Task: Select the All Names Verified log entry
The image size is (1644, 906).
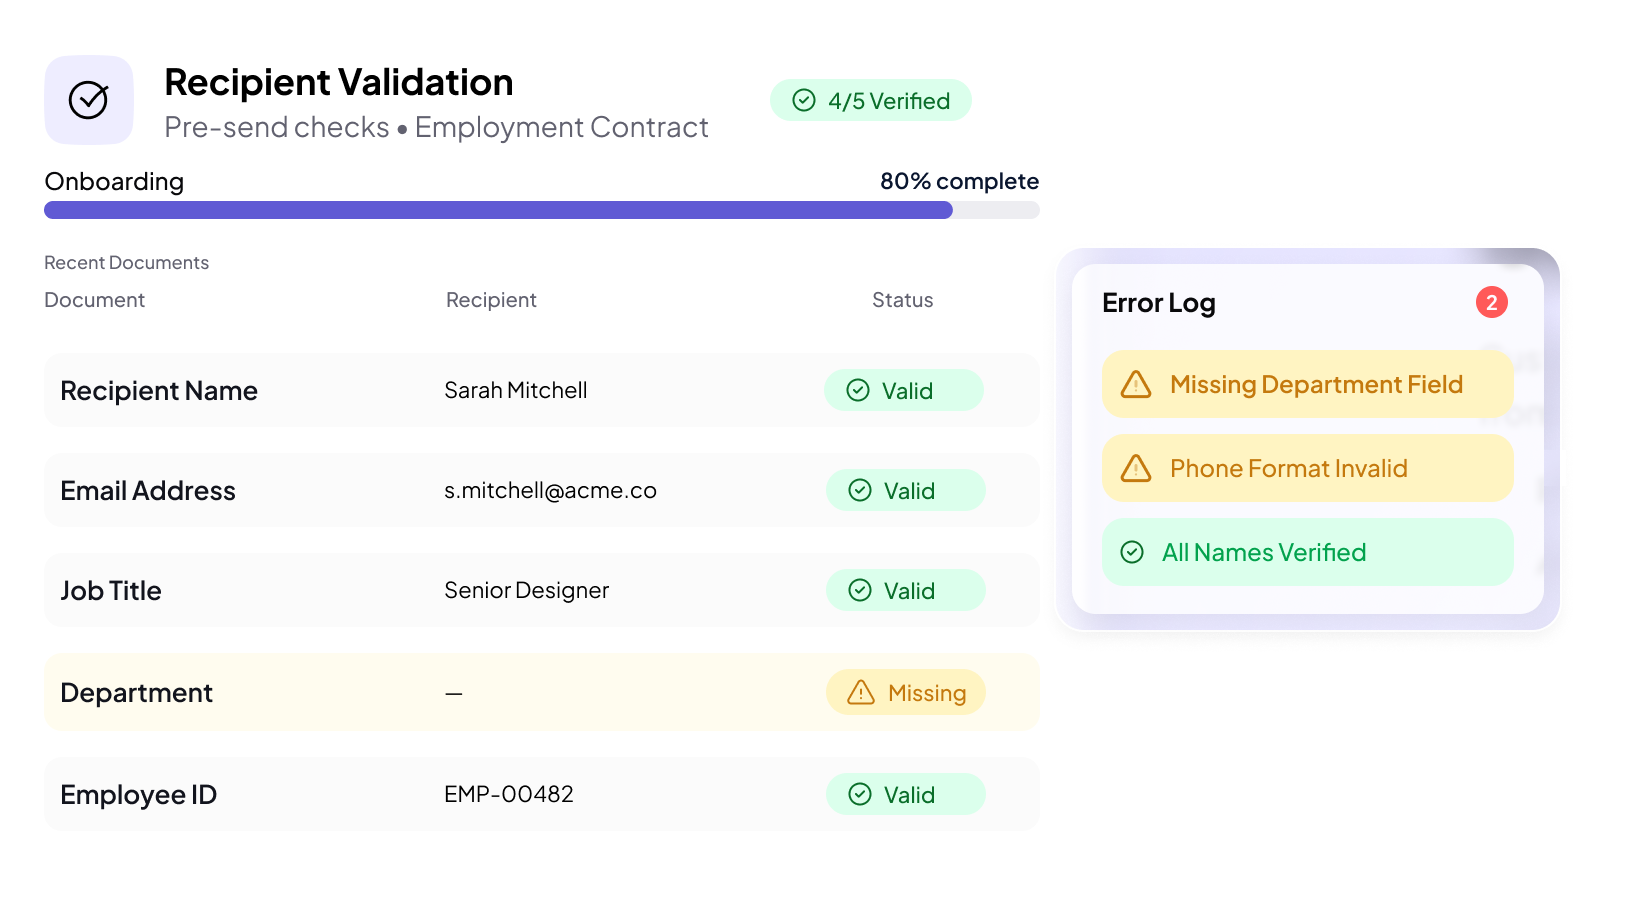Action: 1306,552
